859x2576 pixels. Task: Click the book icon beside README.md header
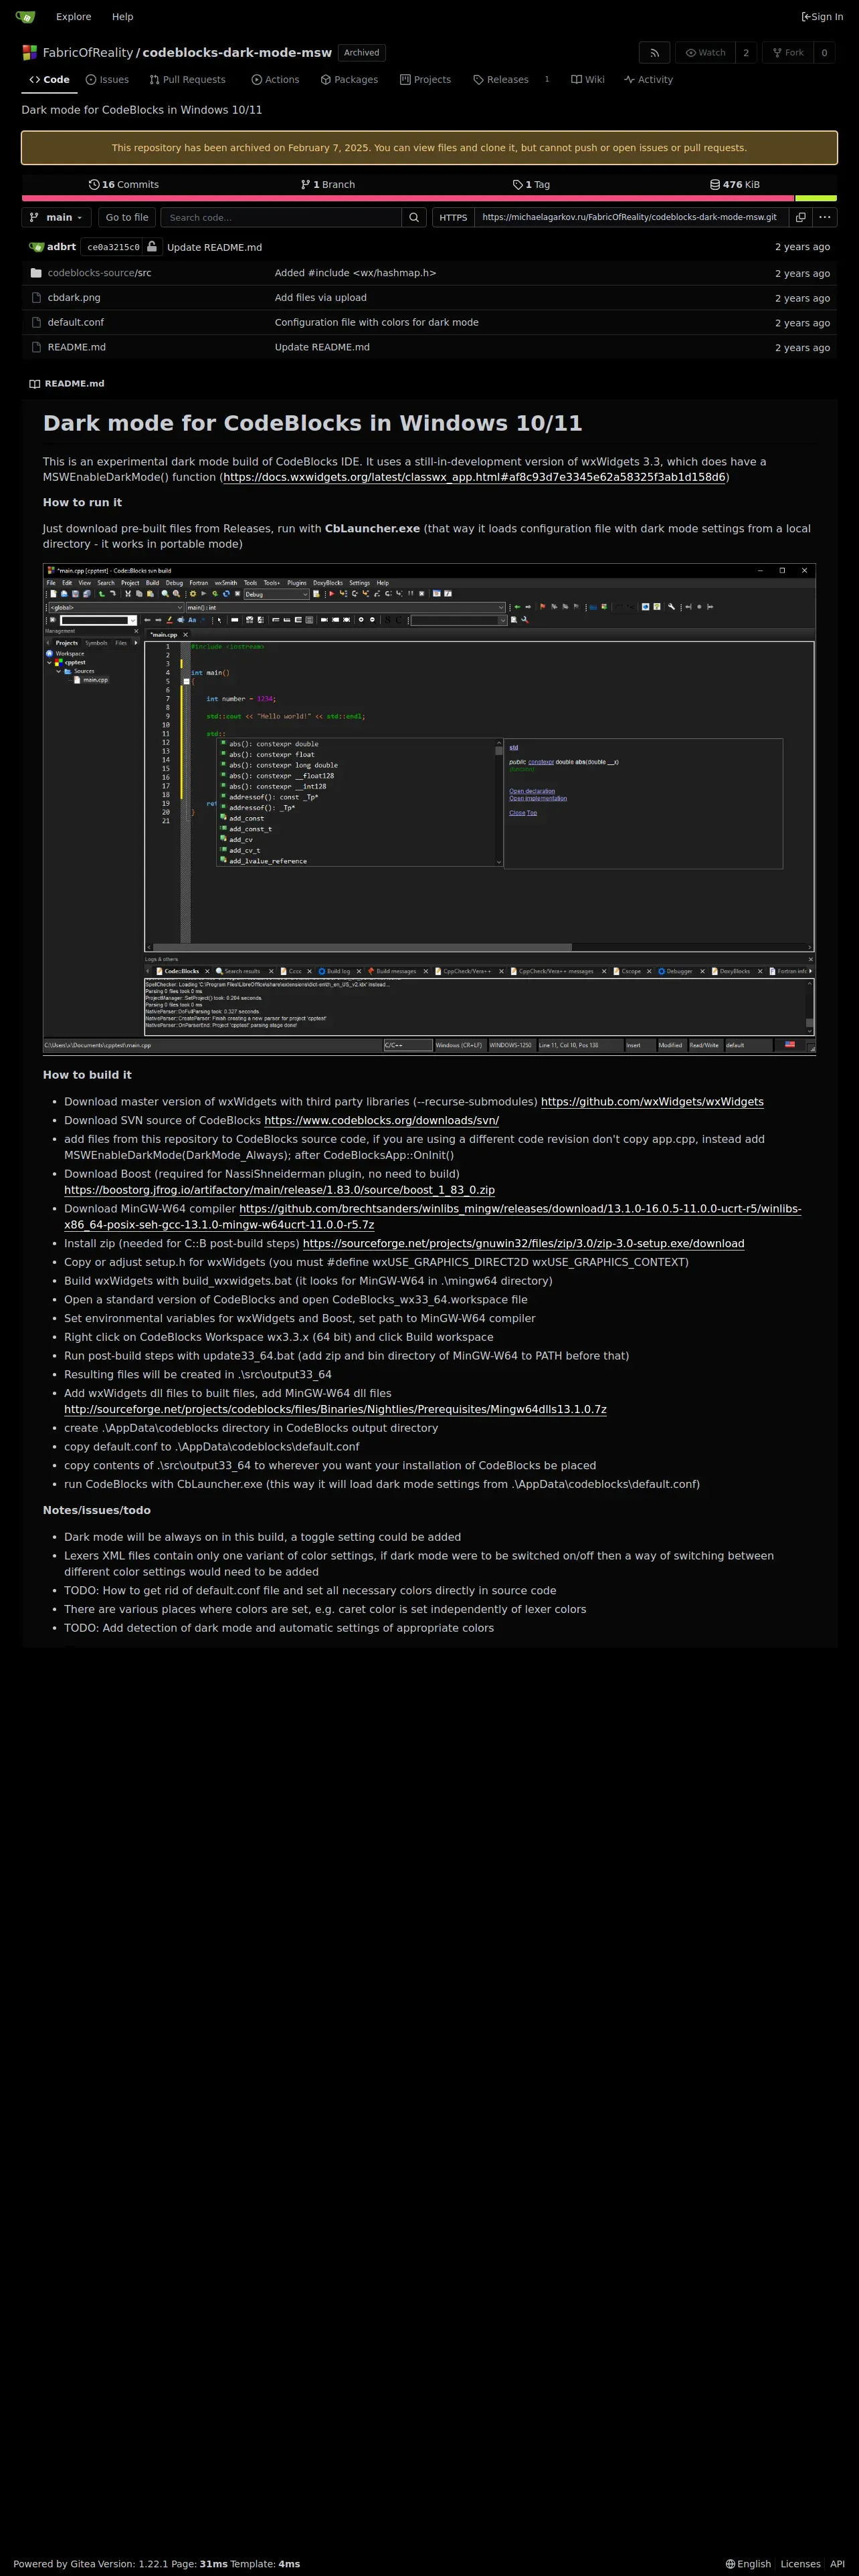coord(35,384)
